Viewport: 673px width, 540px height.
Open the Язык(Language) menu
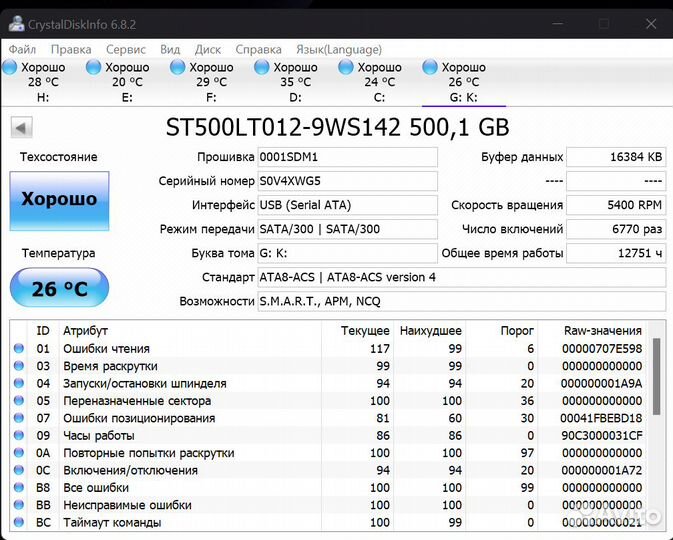[x=339, y=50]
